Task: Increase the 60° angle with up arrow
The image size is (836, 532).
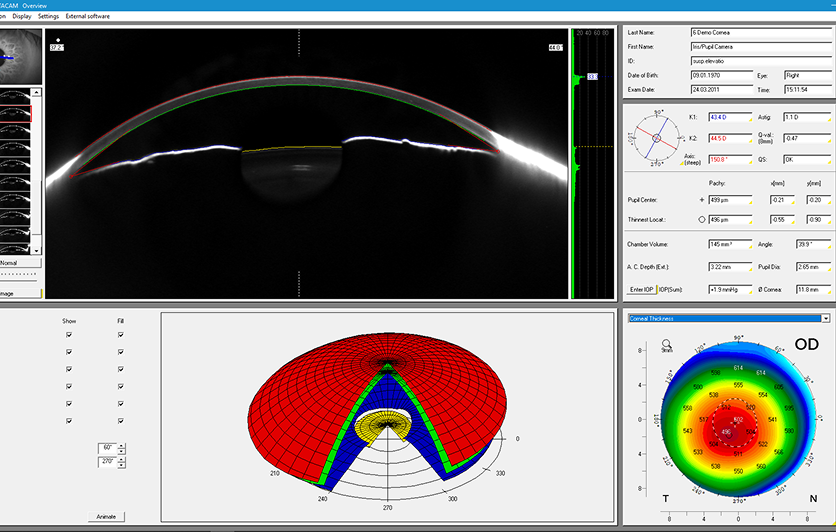Action: tap(122, 446)
